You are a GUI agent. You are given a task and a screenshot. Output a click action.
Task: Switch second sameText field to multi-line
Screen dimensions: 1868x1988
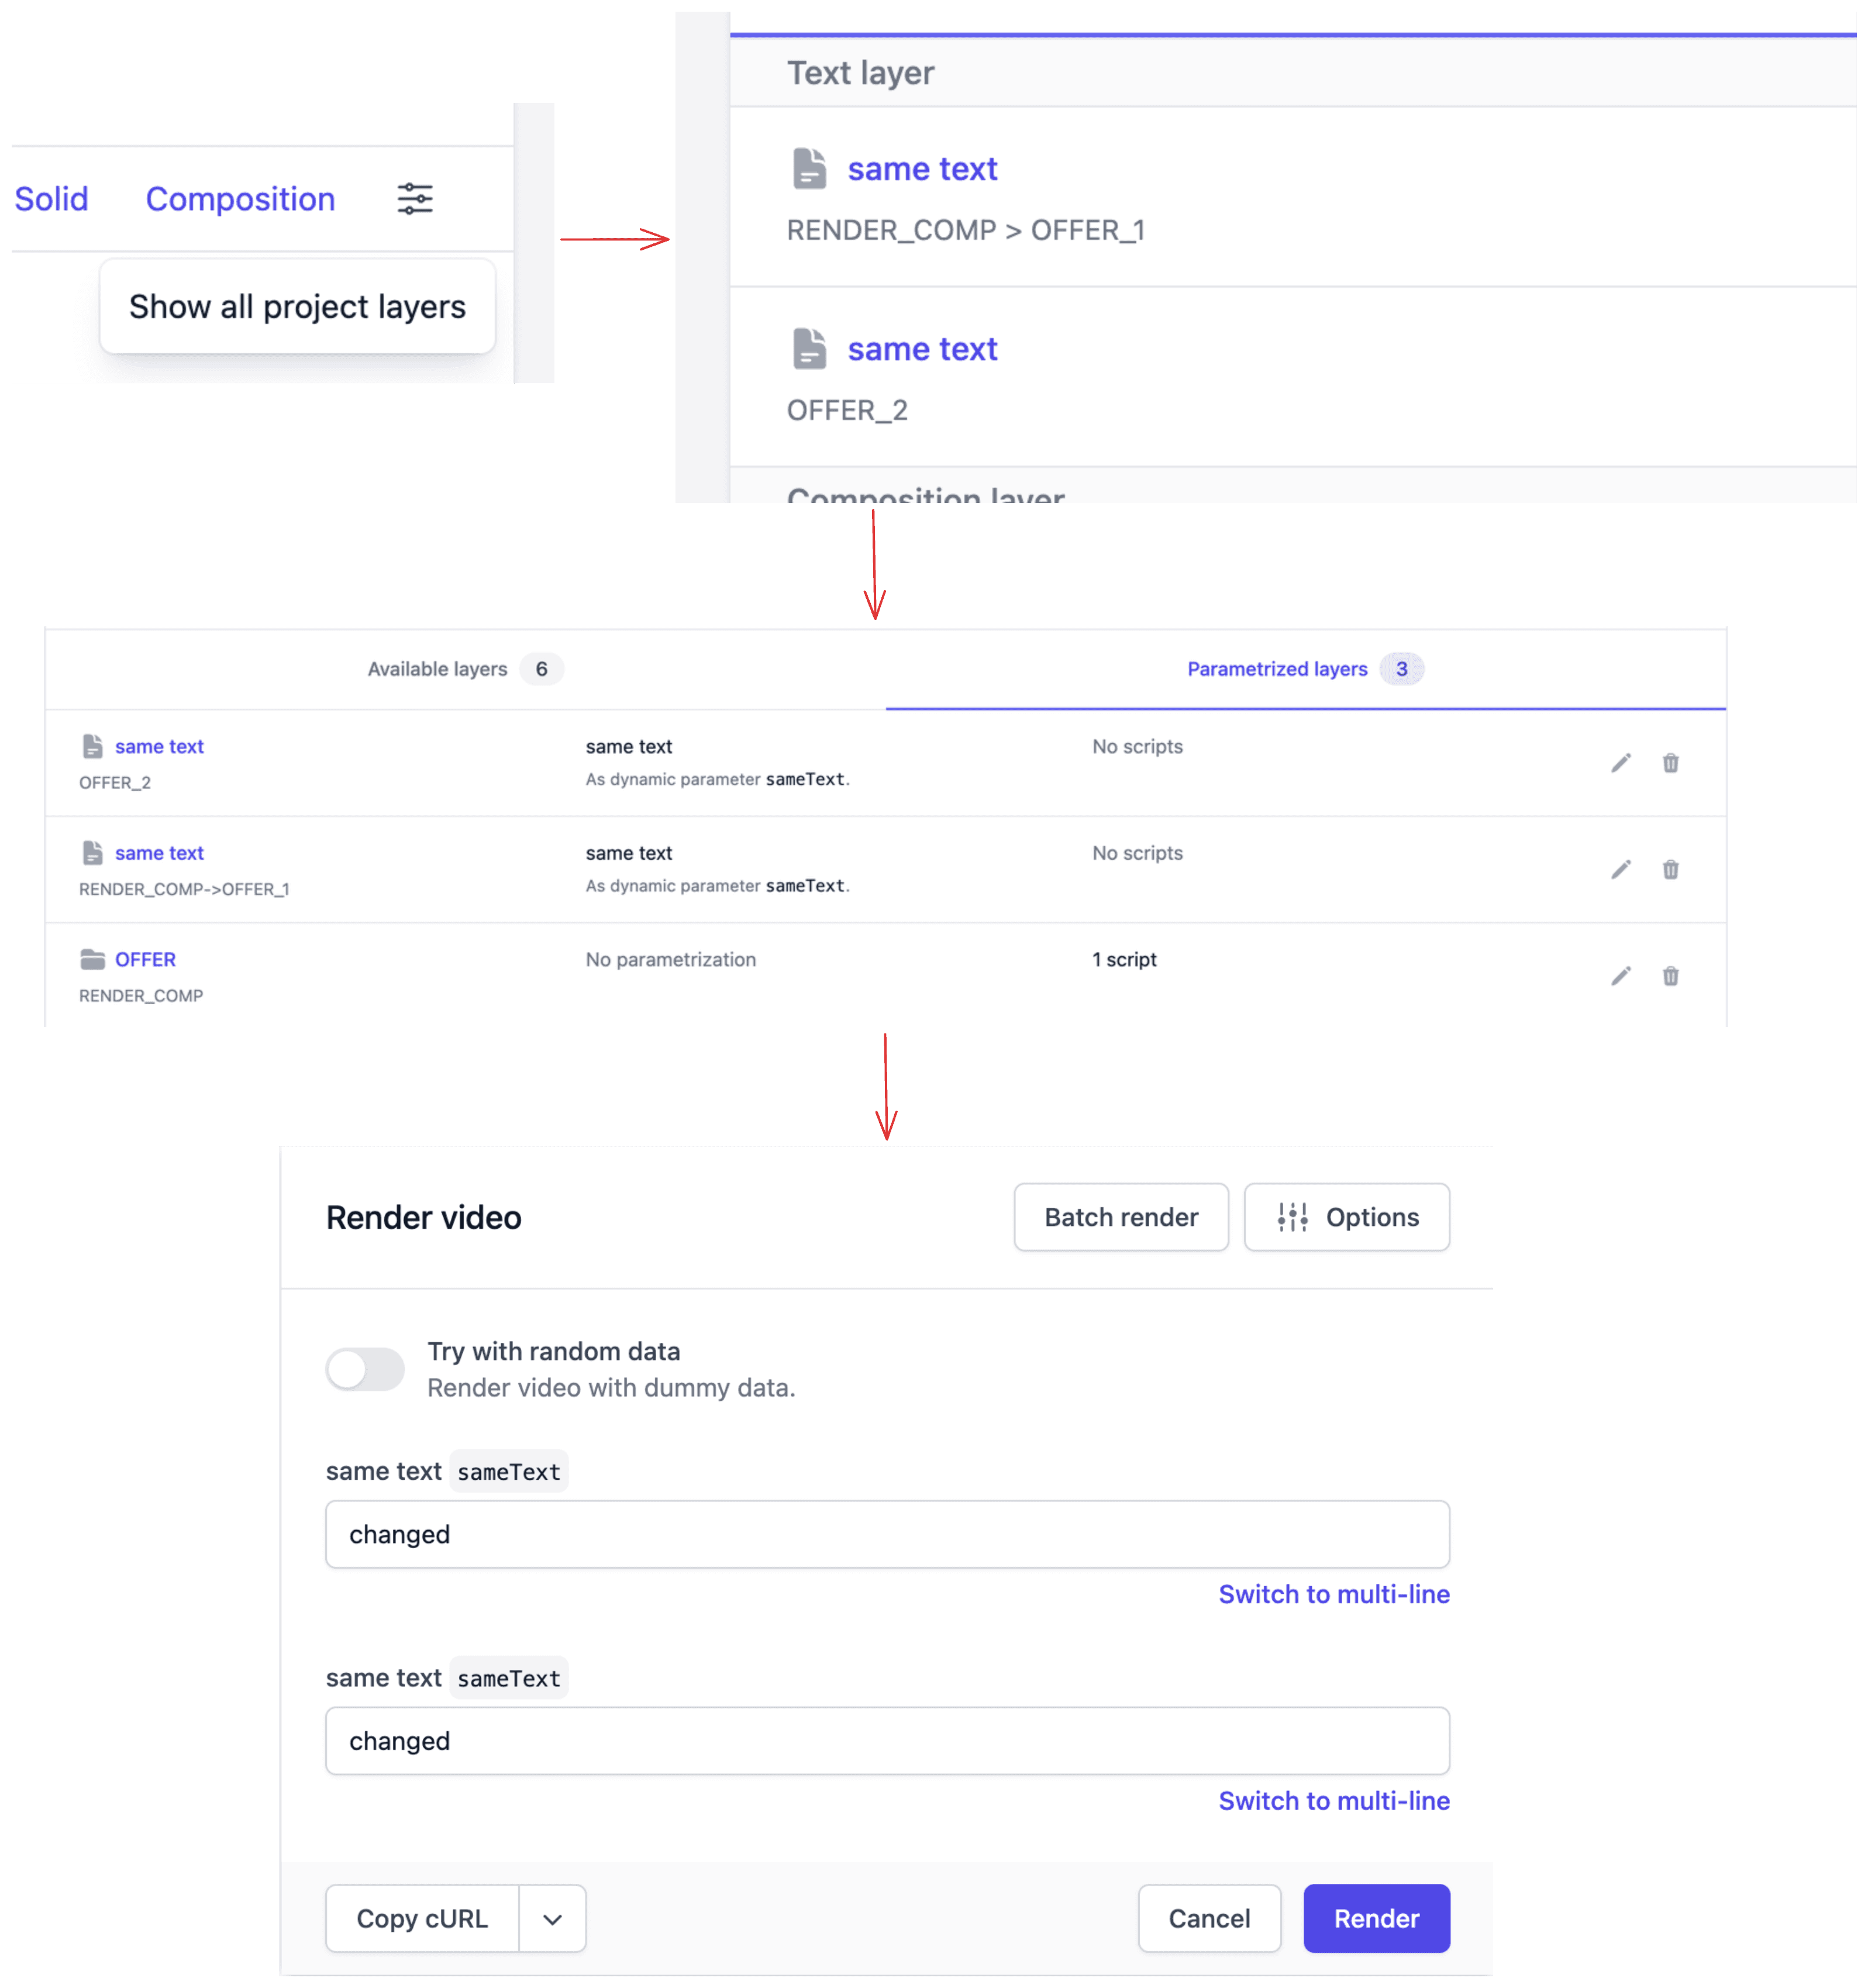[x=1333, y=1800]
